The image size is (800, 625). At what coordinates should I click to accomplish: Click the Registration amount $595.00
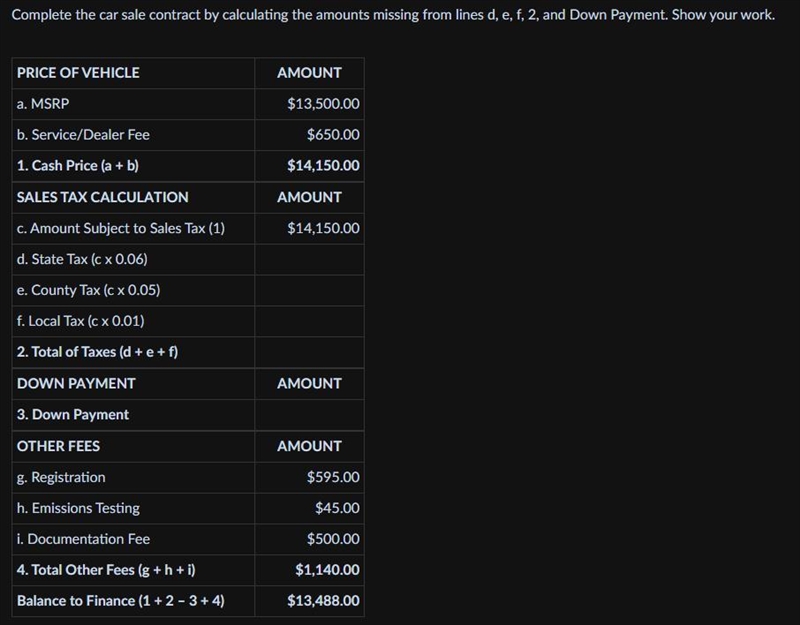[333, 477]
